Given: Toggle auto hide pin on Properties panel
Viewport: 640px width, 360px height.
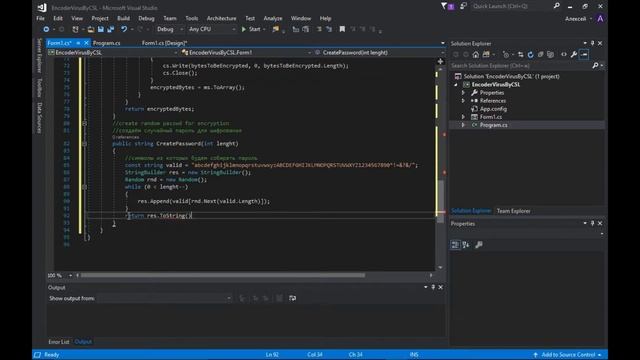Looking at the screenshot, I should point(592,223).
